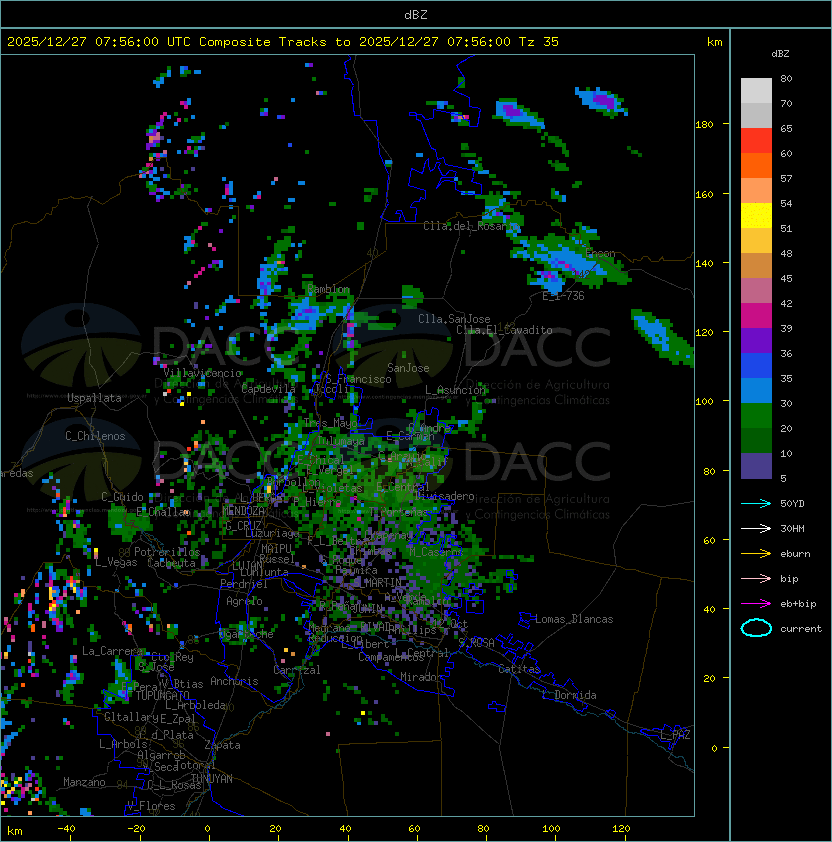Click the 'E_1-736' map label
This screenshot has width=832, height=842.
(x=563, y=296)
